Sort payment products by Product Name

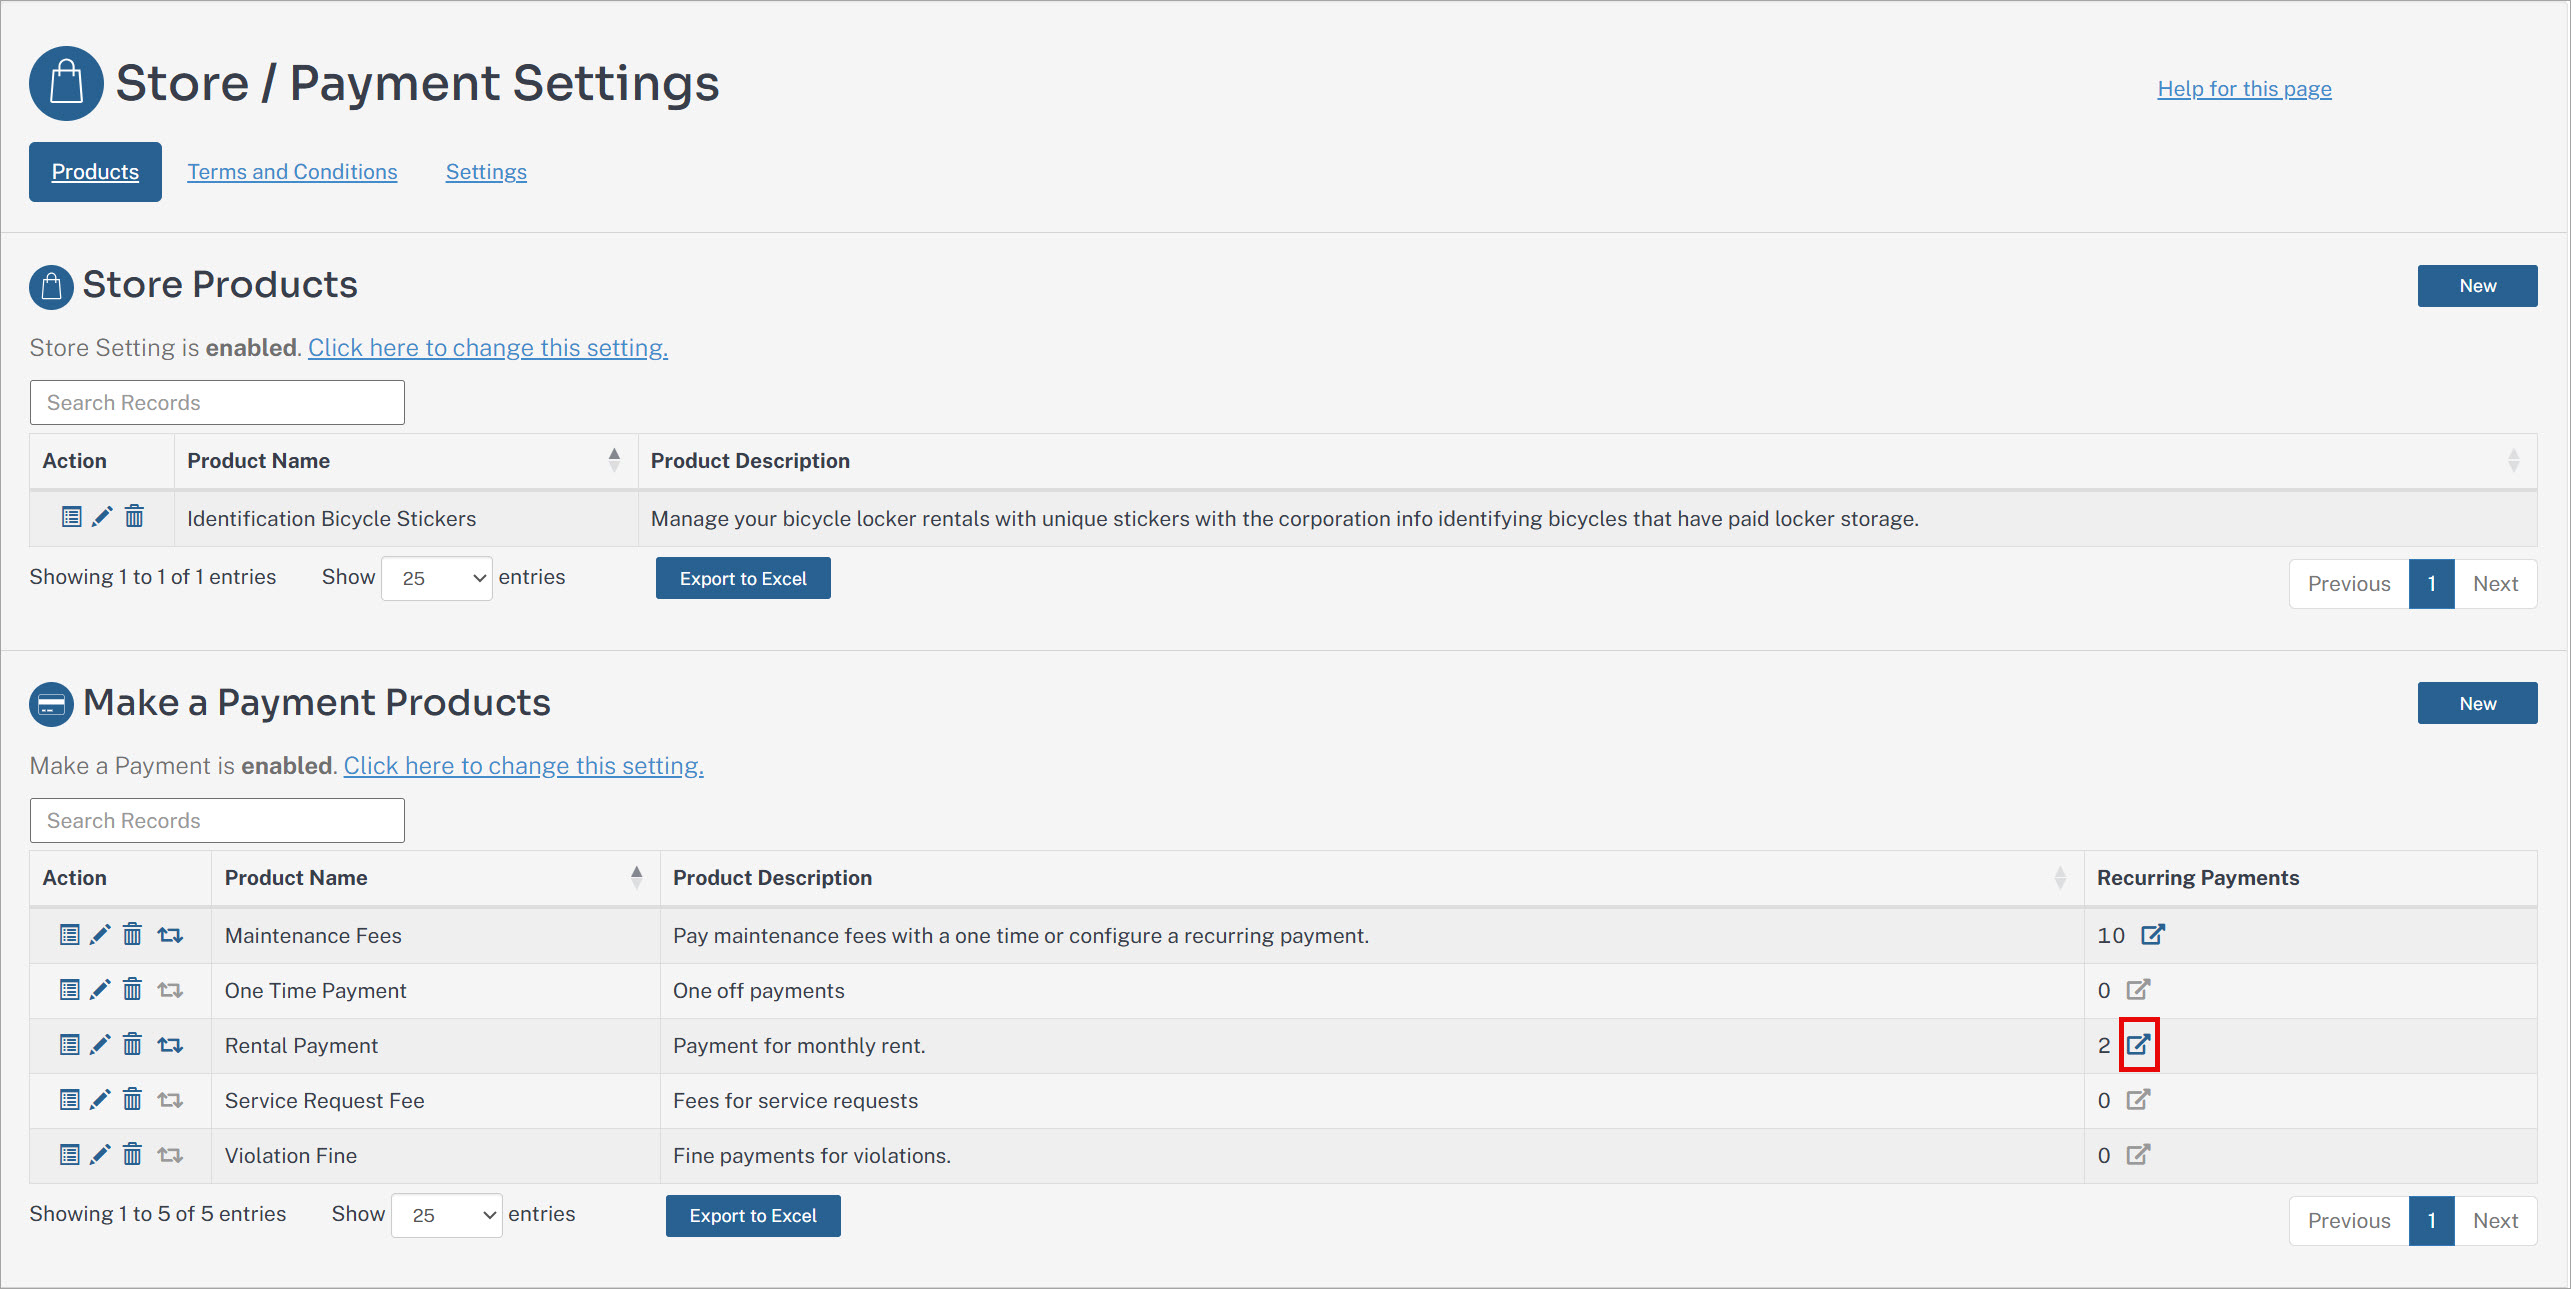[x=435, y=877]
